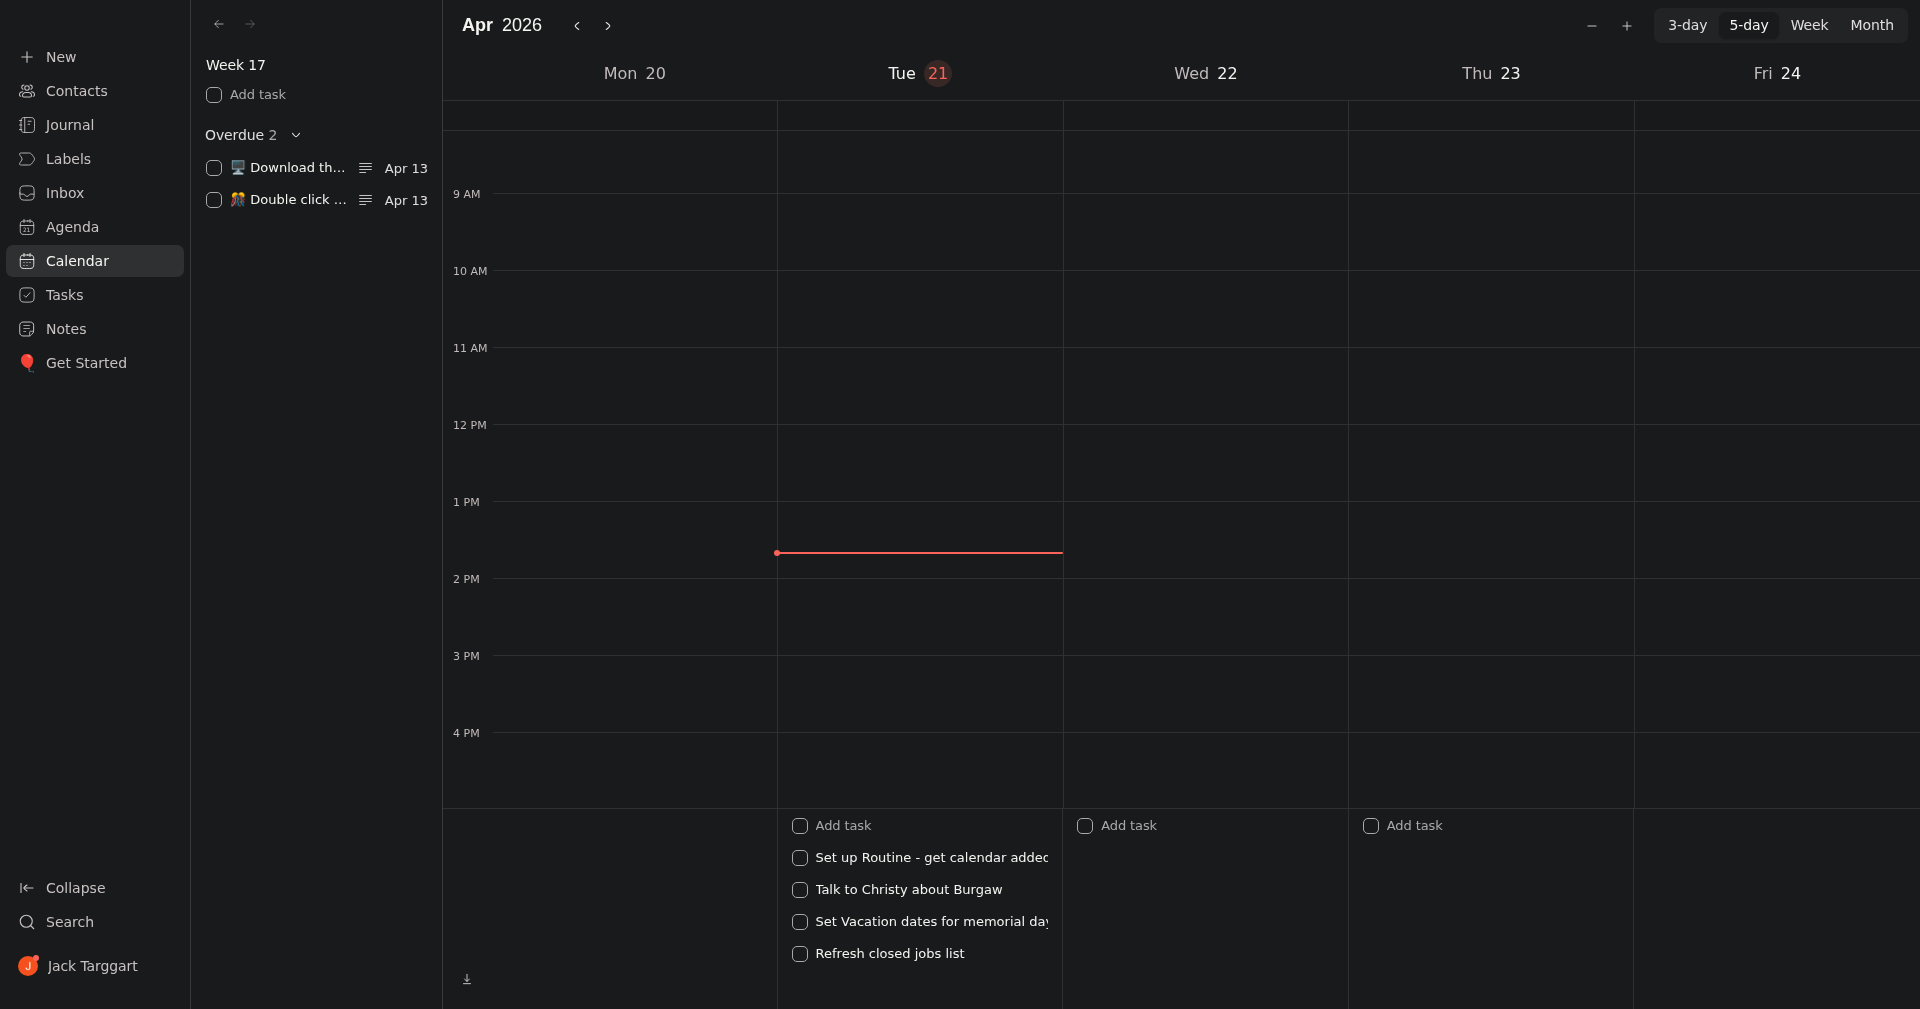Click the Collapse sidebar icon

tap(27, 888)
